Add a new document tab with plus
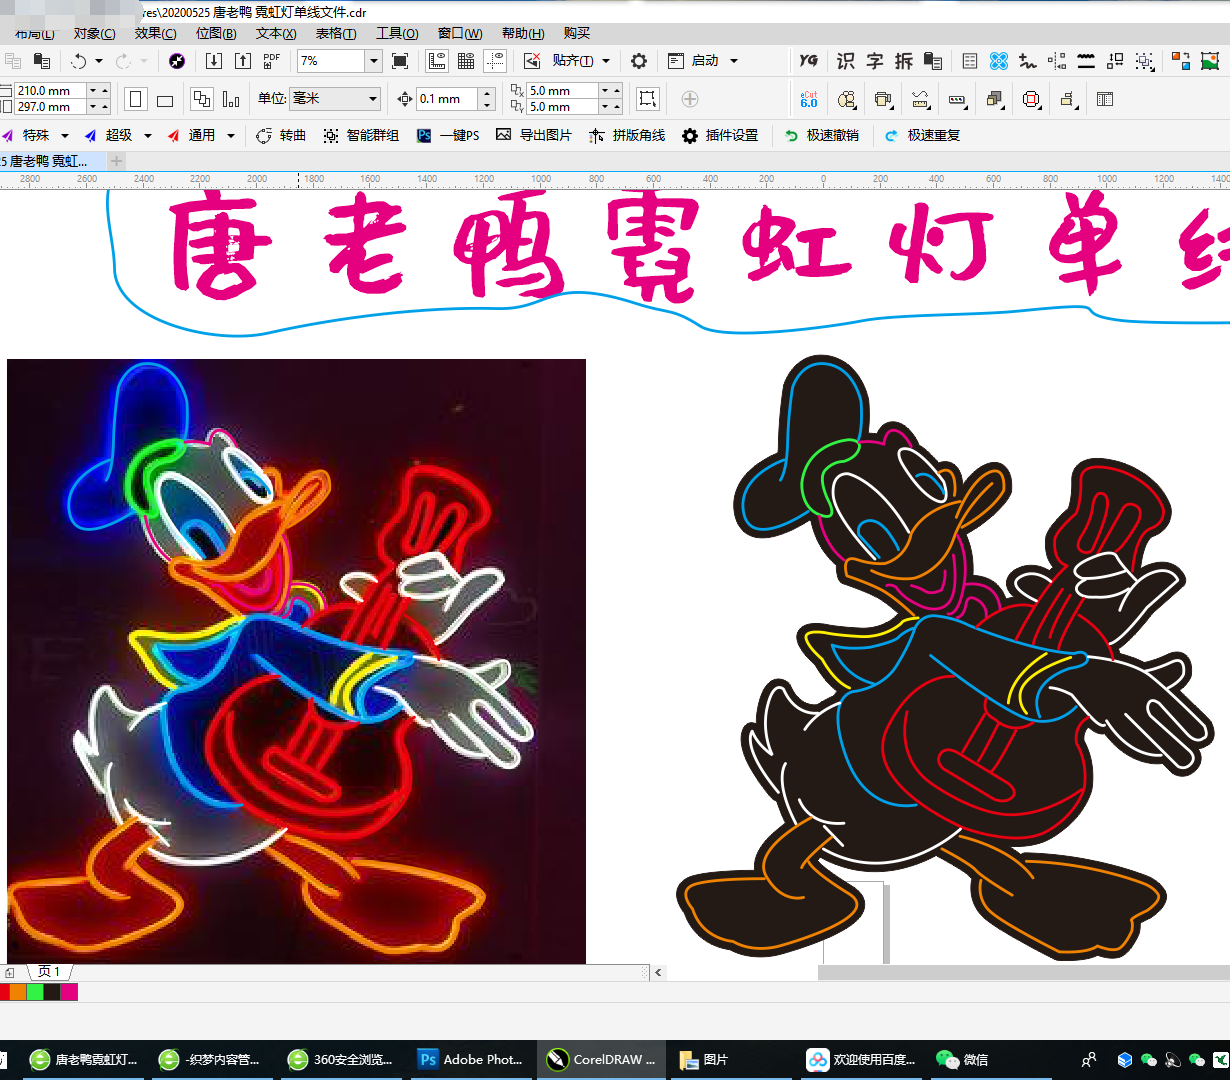 (x=117, y=161)
